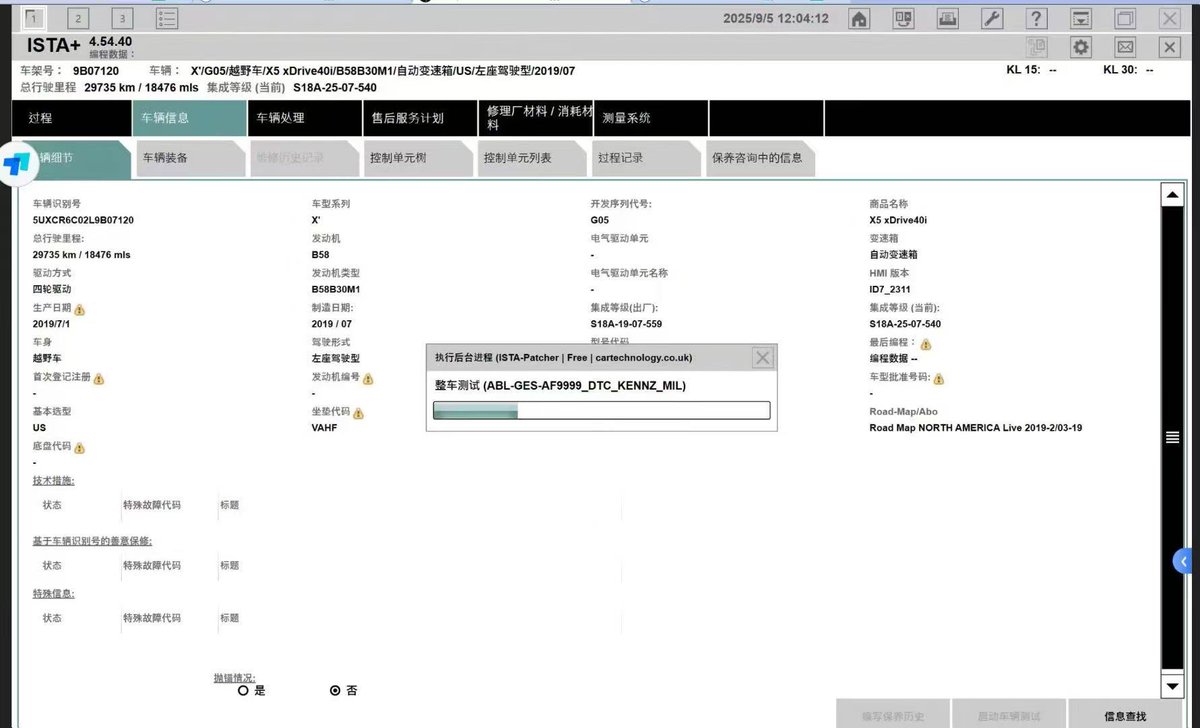Open the connection manager devices icon
The image size is (1200, 728).
coord(903,18)
